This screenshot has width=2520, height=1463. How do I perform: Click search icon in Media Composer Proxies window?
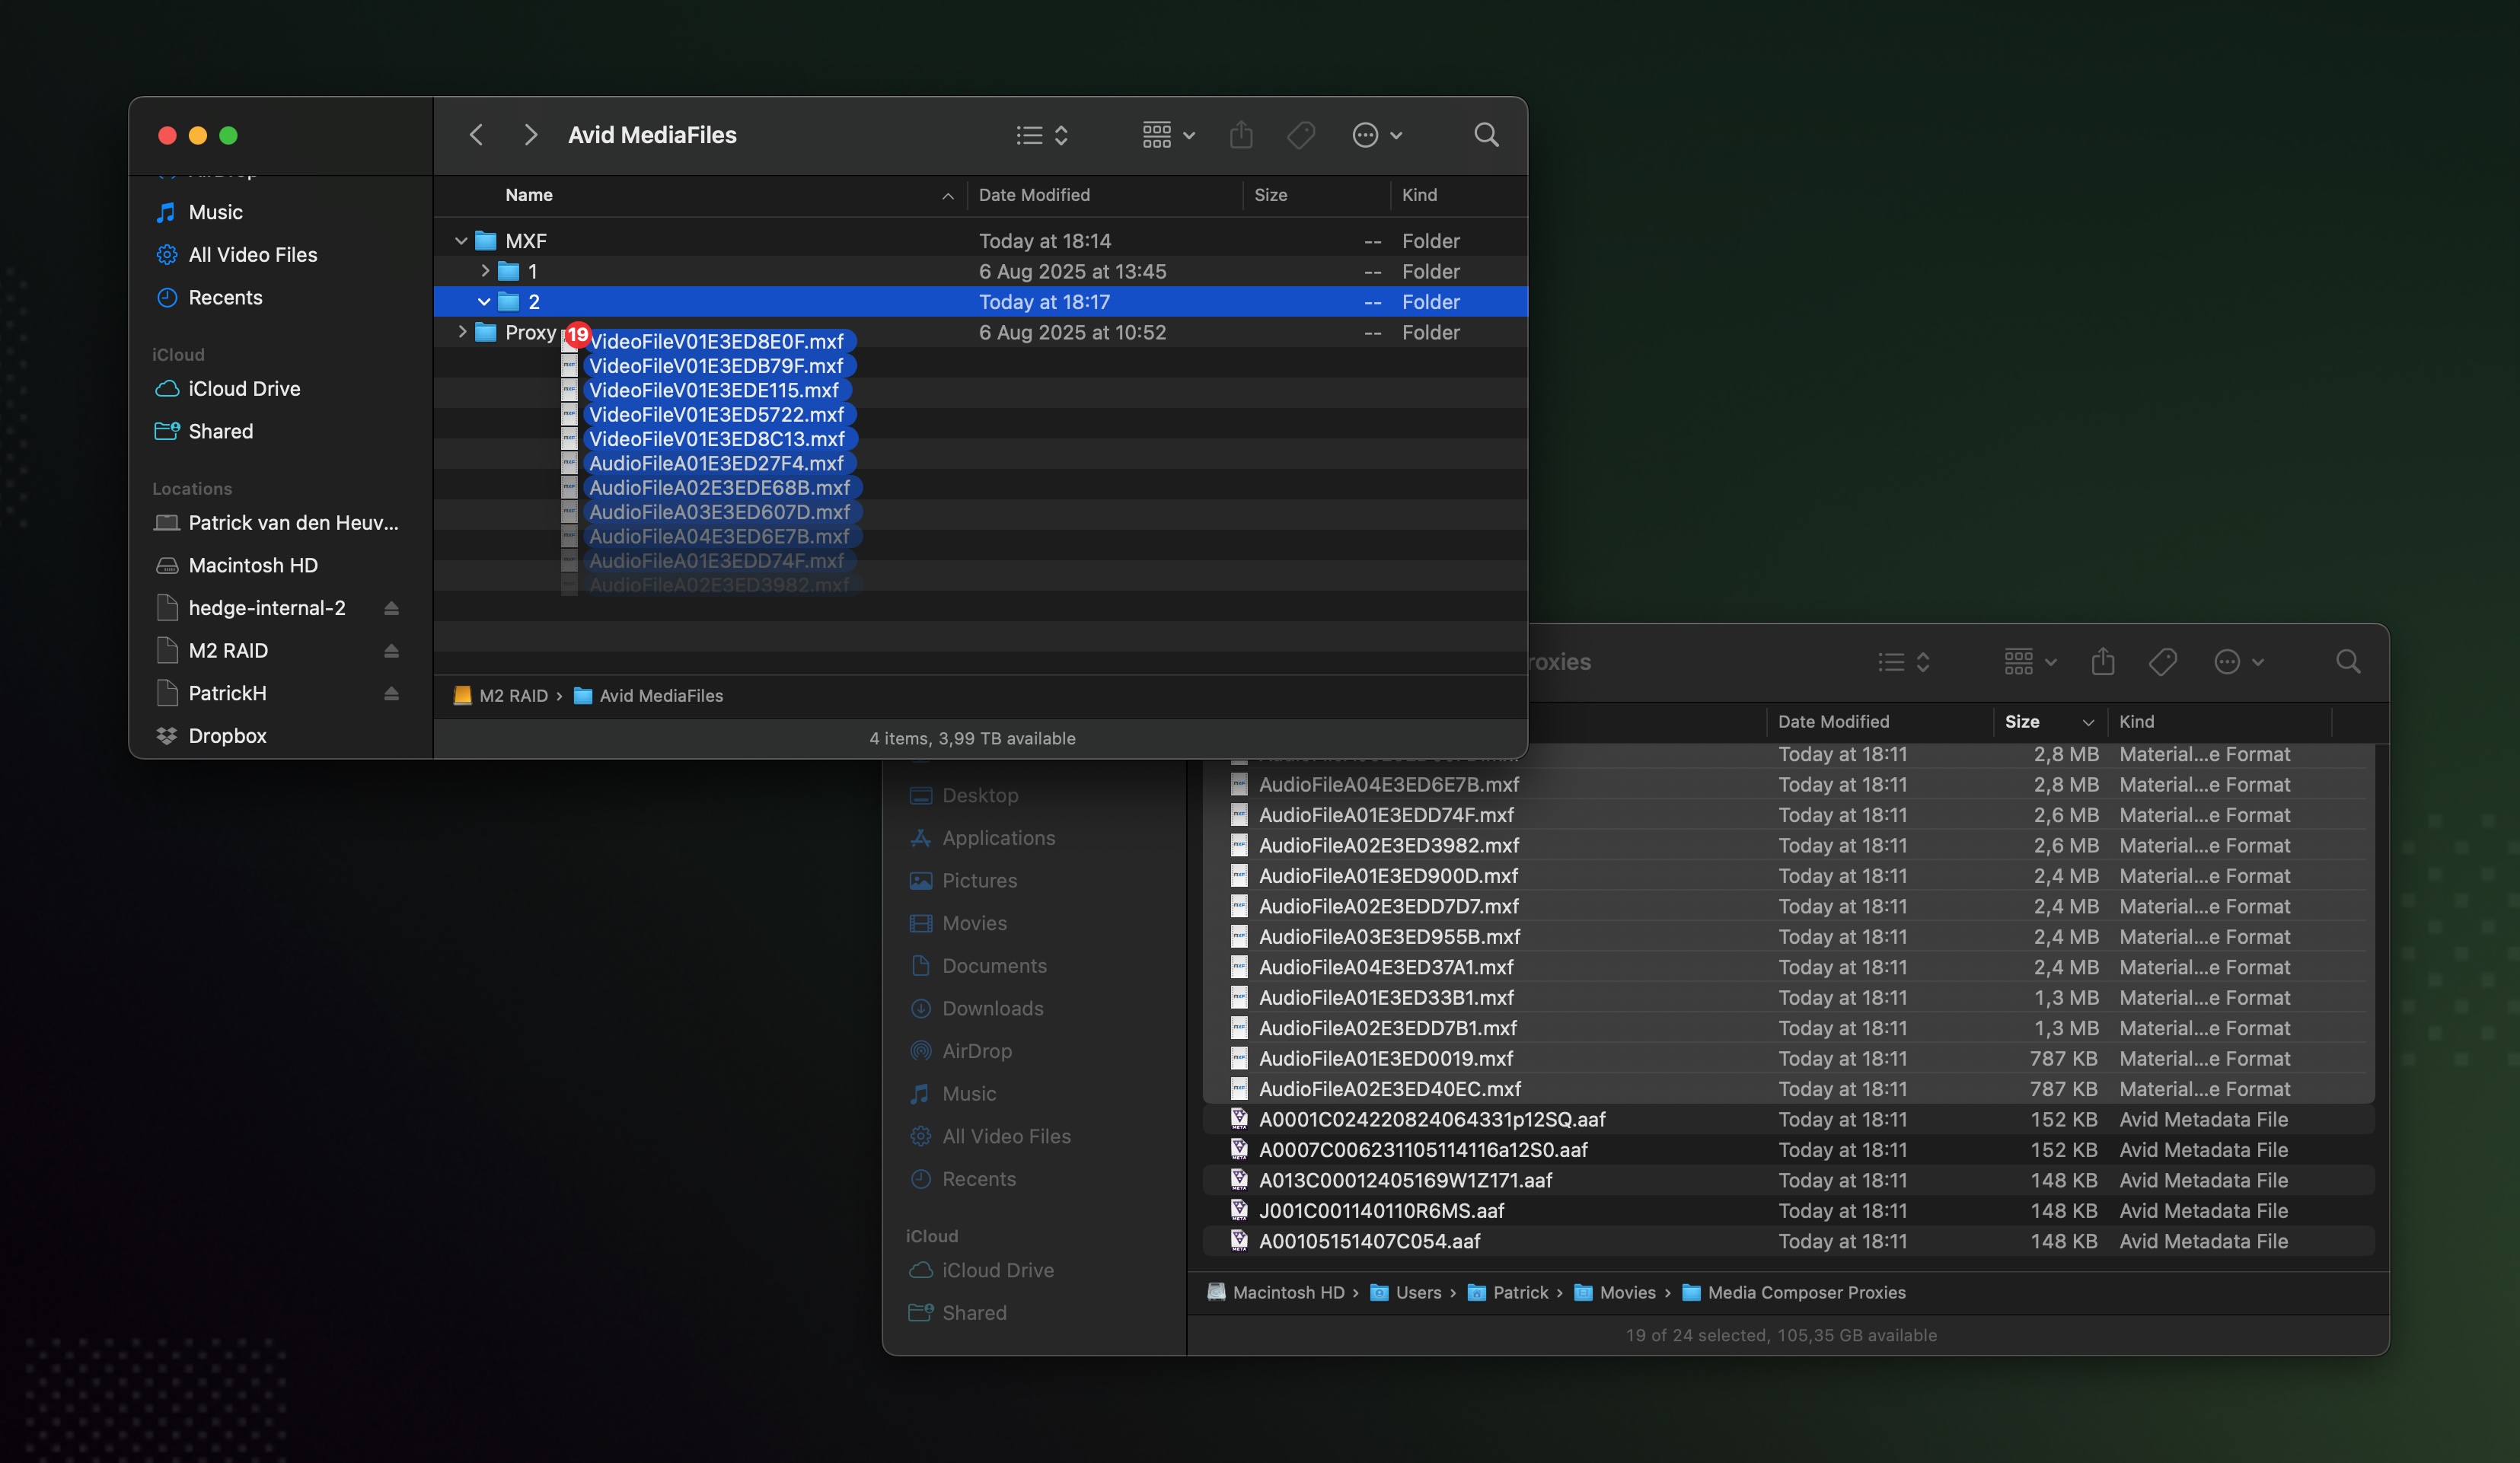2348,662
